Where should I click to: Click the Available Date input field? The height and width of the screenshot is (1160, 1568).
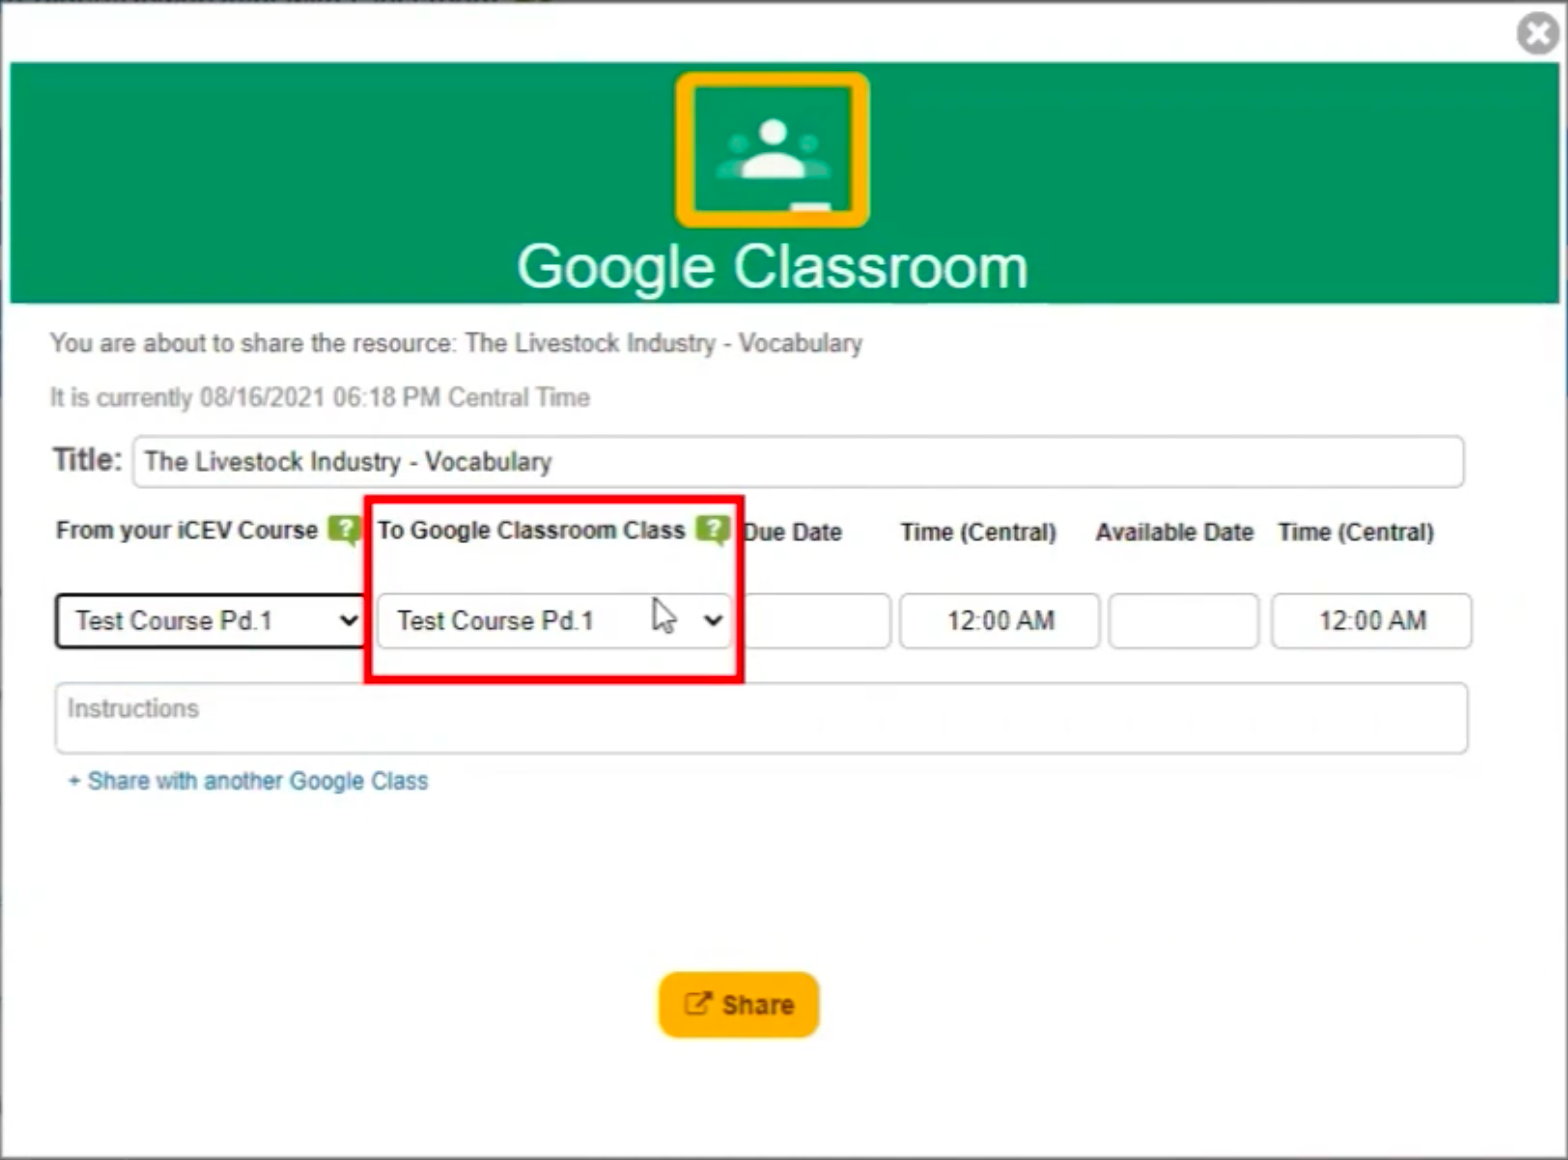coord(1183,621)
